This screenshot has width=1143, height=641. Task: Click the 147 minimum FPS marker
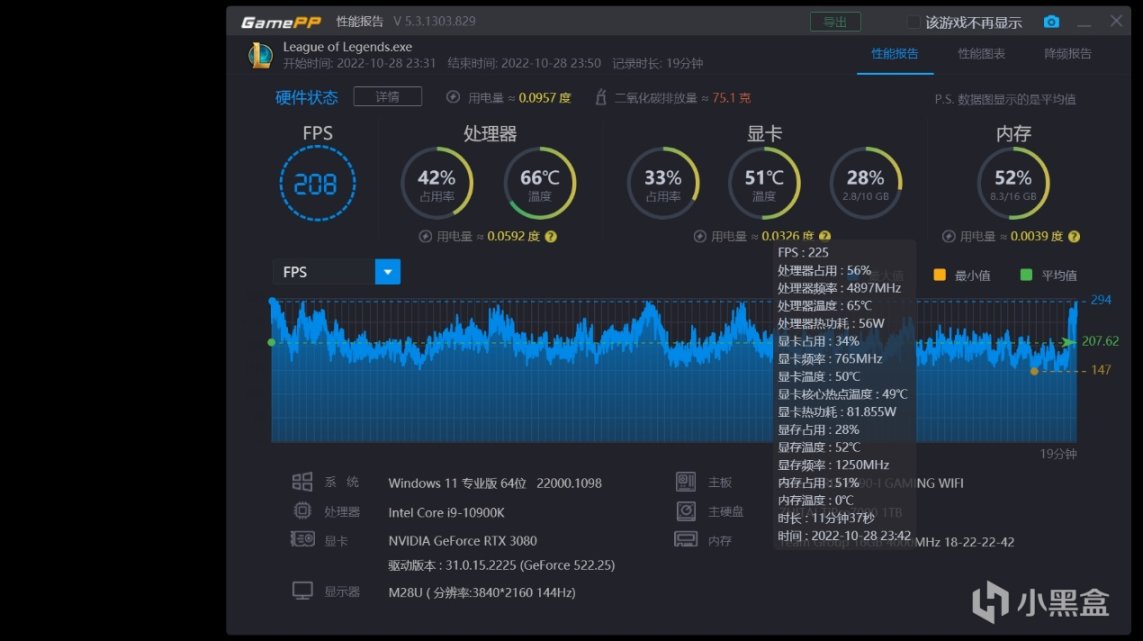pos(1101,370)
